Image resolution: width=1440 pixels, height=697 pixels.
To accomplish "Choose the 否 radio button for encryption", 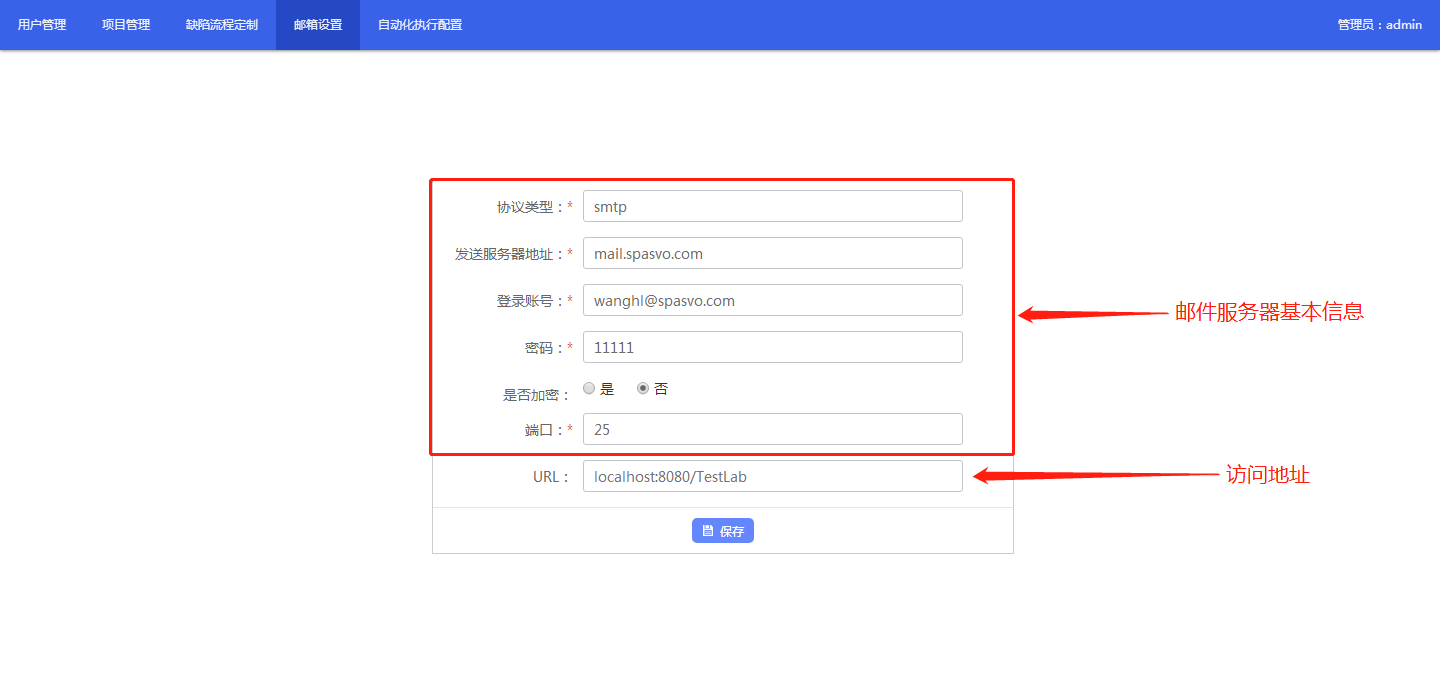I will tap(643, 389).
